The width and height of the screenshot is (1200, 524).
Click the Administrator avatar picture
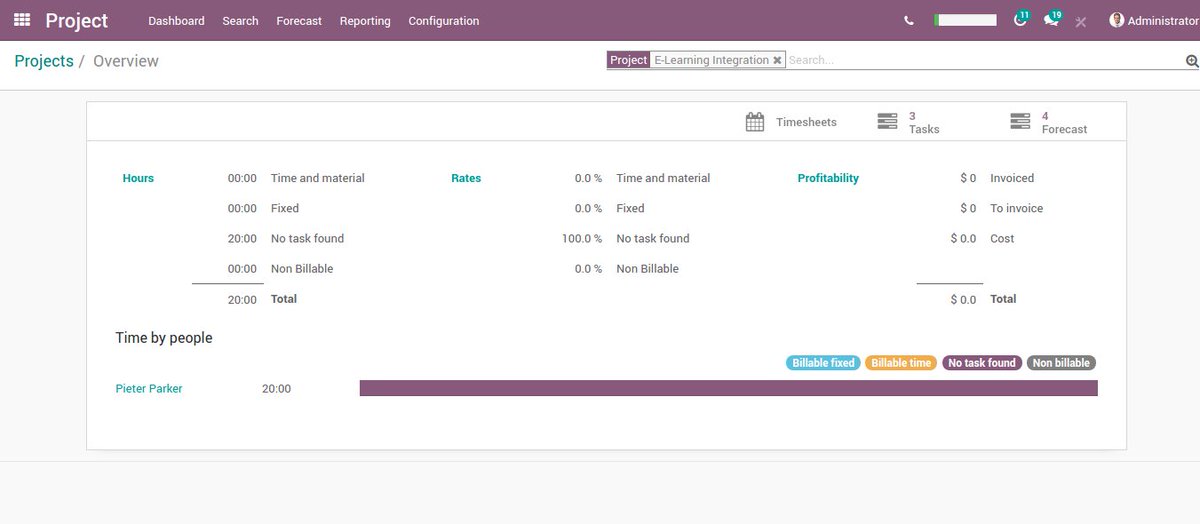coord(1116,20)
